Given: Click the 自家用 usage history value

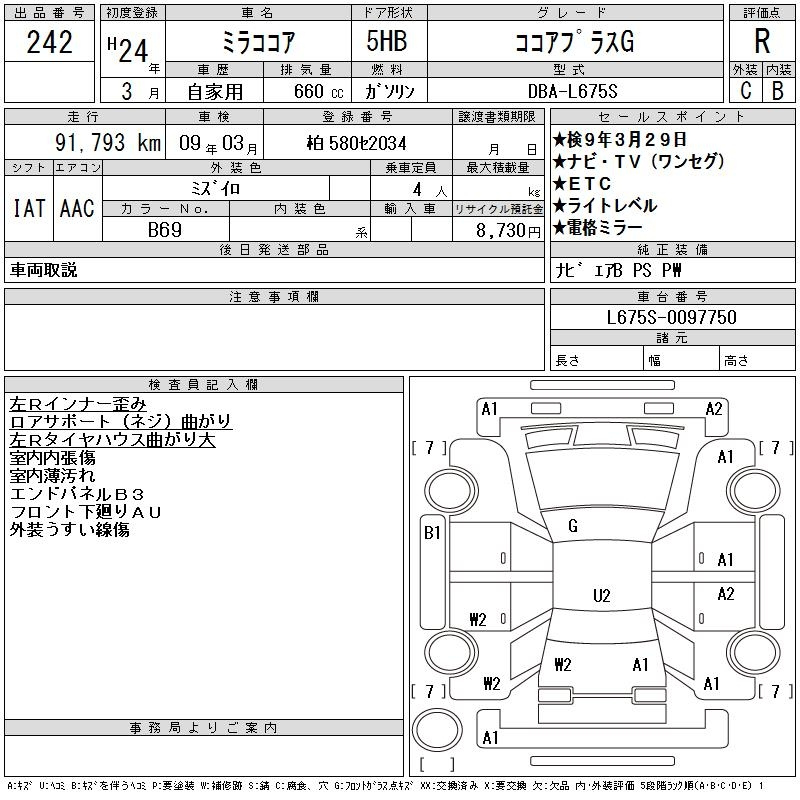Looking at the screenshot, I should [215, 92].
